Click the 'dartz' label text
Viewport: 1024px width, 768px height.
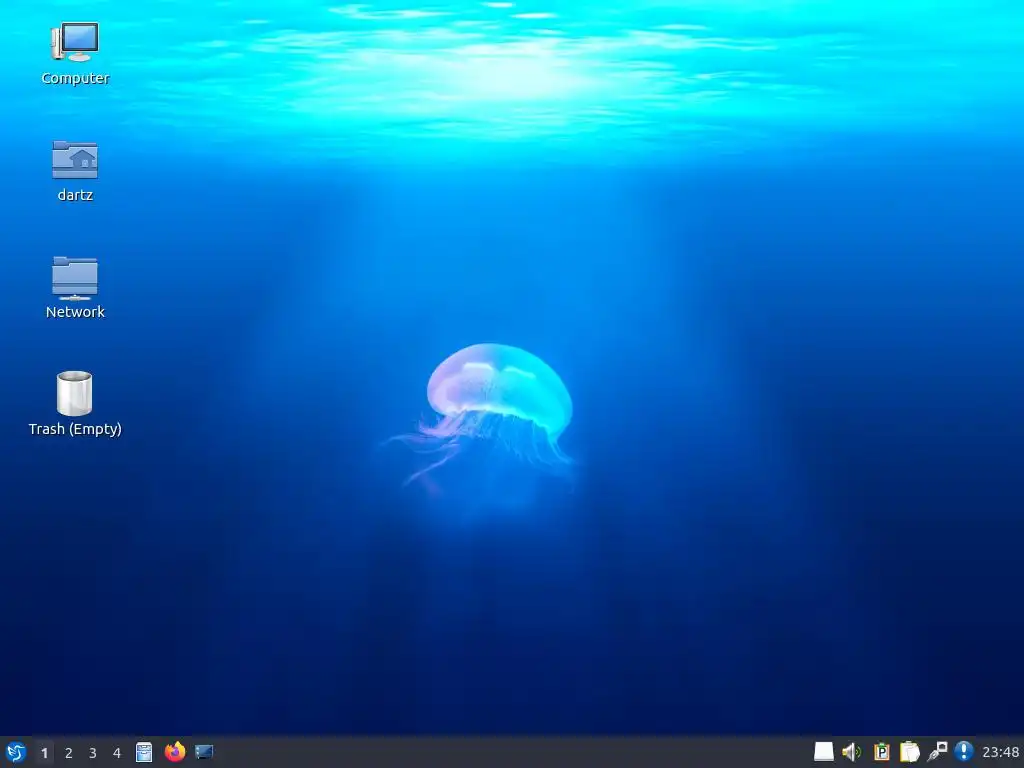coord(75,195)
